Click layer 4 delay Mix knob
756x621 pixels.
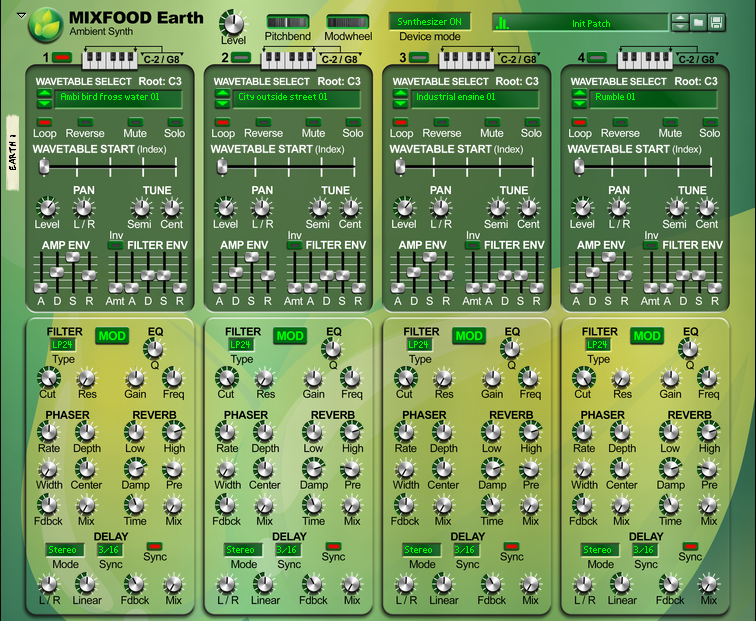[708, 584]
